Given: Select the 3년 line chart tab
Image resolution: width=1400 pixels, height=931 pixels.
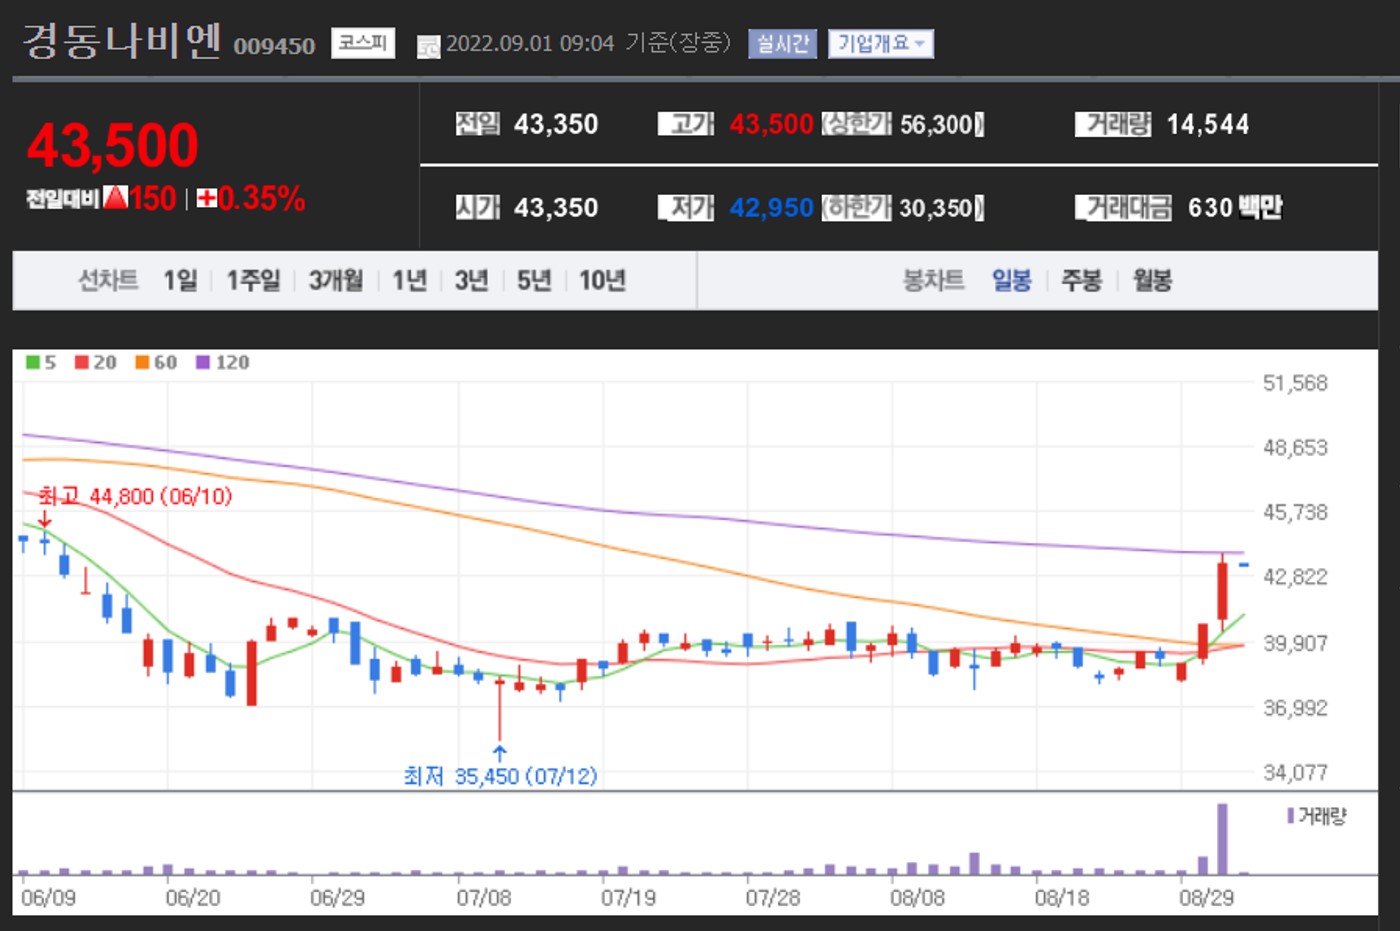Looking at the screenshot, I should (x=471, y=281).
